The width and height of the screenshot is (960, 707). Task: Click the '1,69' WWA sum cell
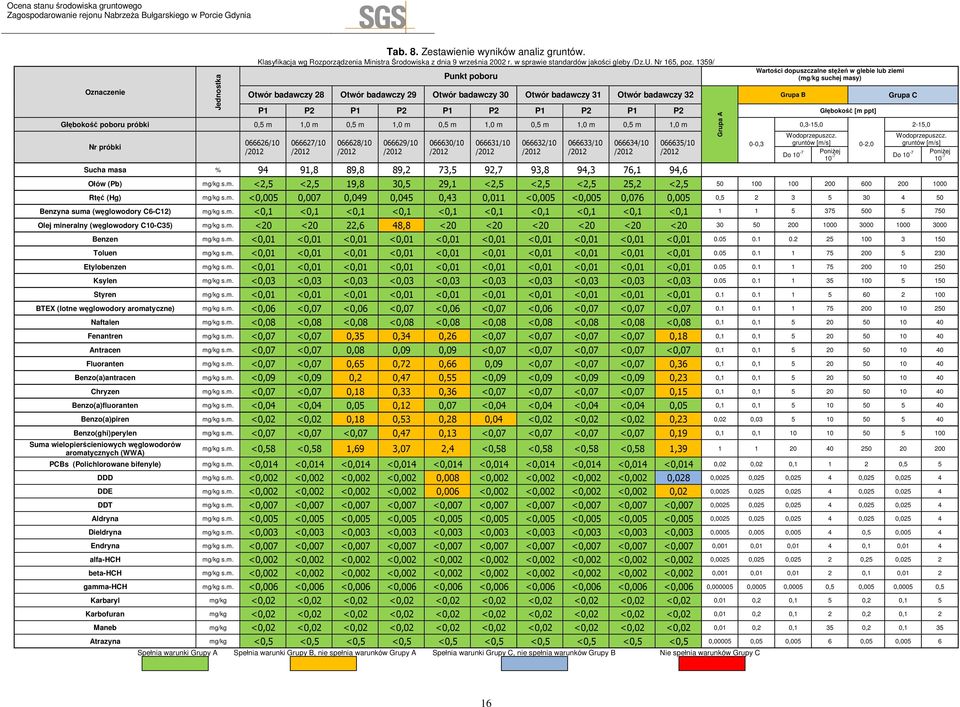[x=355, y=449]
